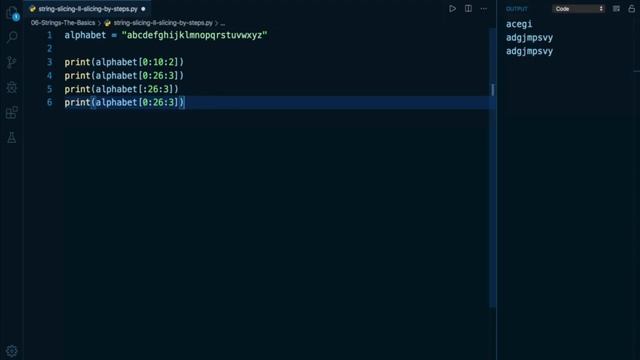Open the Extensions view icon
Screen dimensions: 640x360
point(12,113)
